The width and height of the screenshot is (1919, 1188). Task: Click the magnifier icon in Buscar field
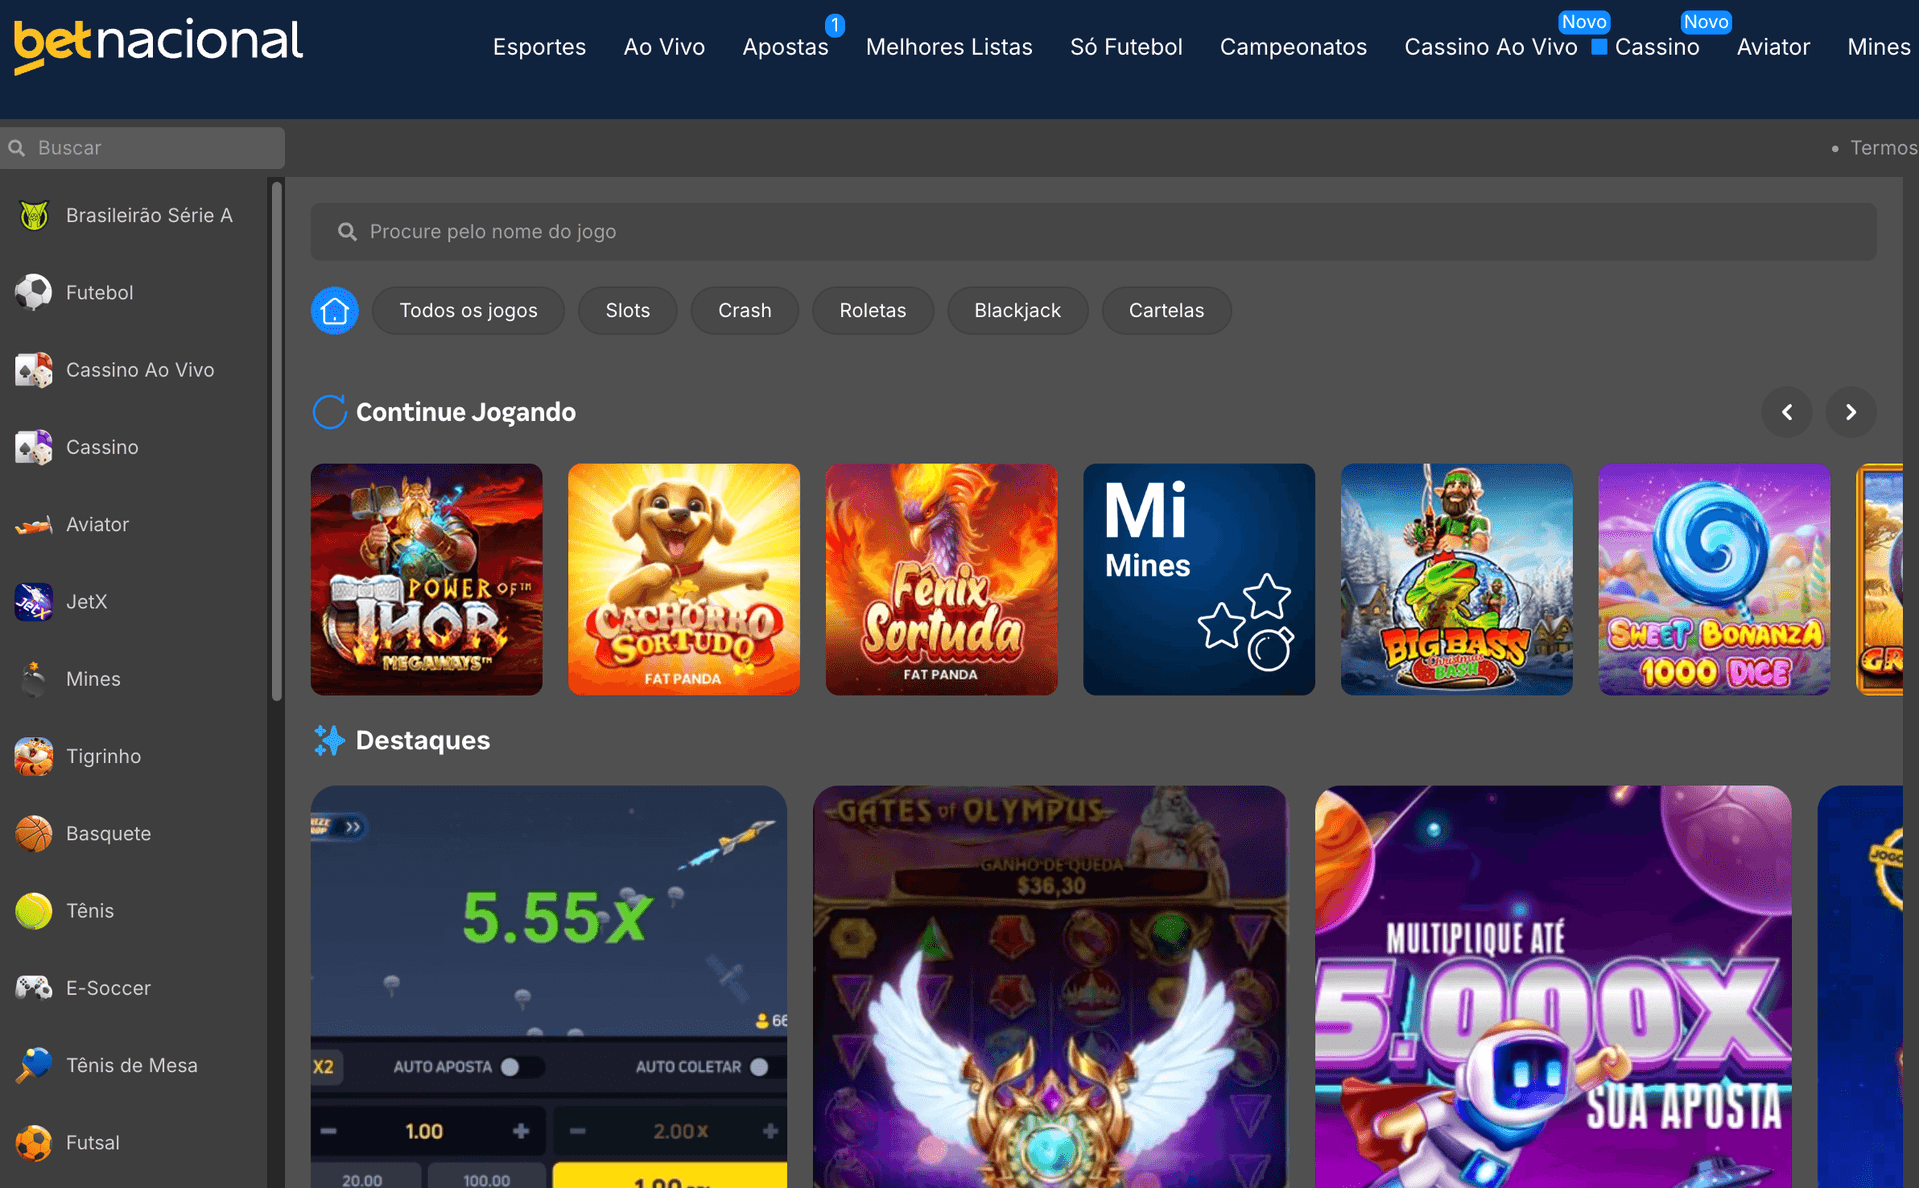pyautogui.click(x=17, y=148)
